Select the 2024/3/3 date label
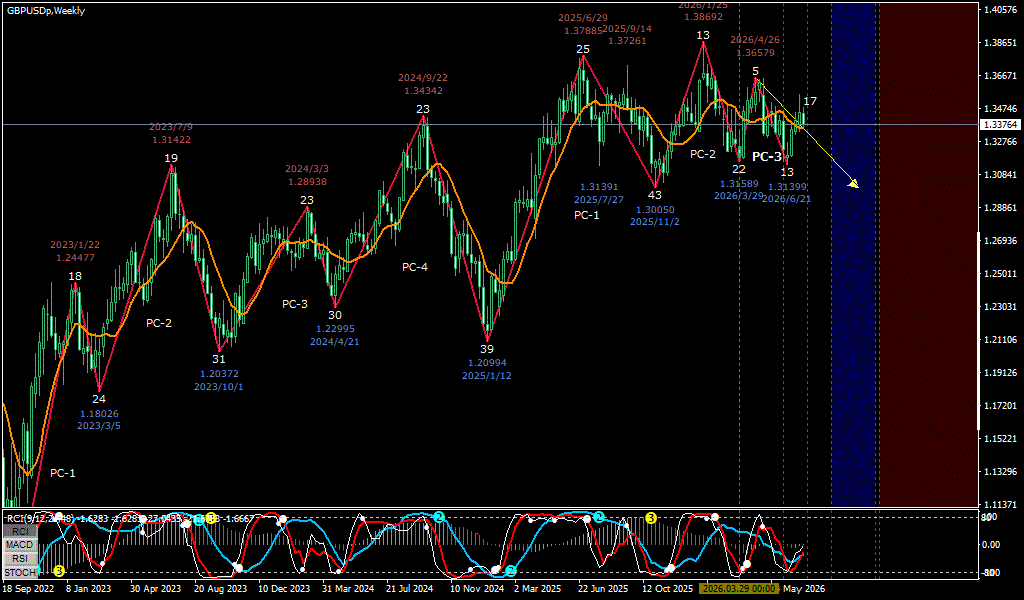The height and width of the screenshot is (600, 1024). 307,169
